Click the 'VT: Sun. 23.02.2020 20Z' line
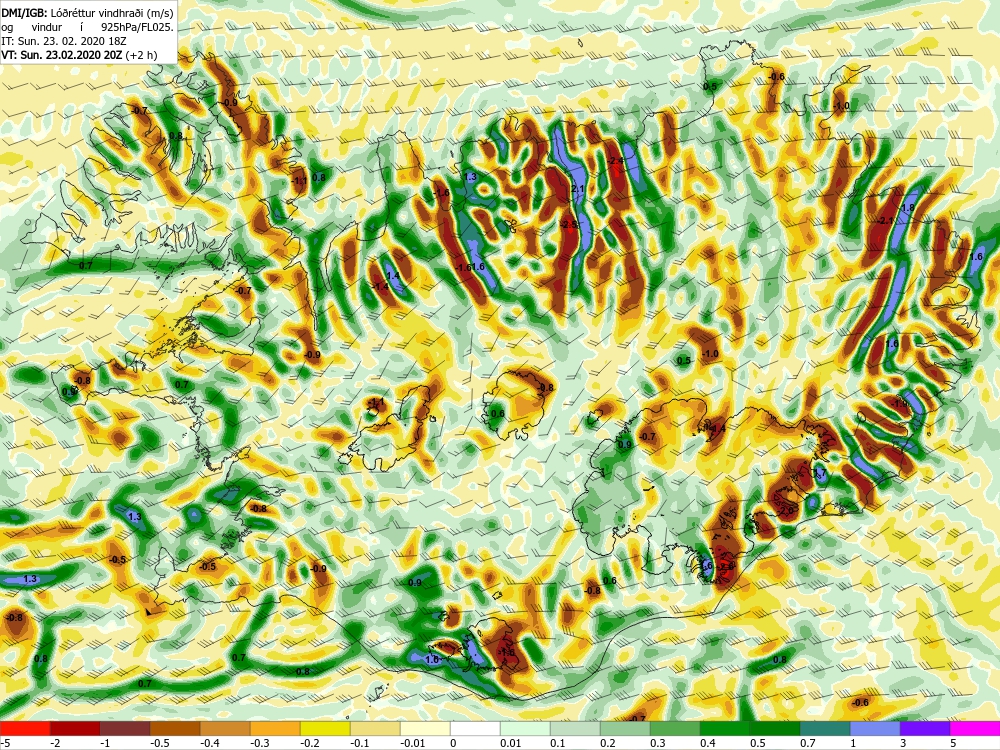The image size is (1000, 750). [x=62, y=55]
